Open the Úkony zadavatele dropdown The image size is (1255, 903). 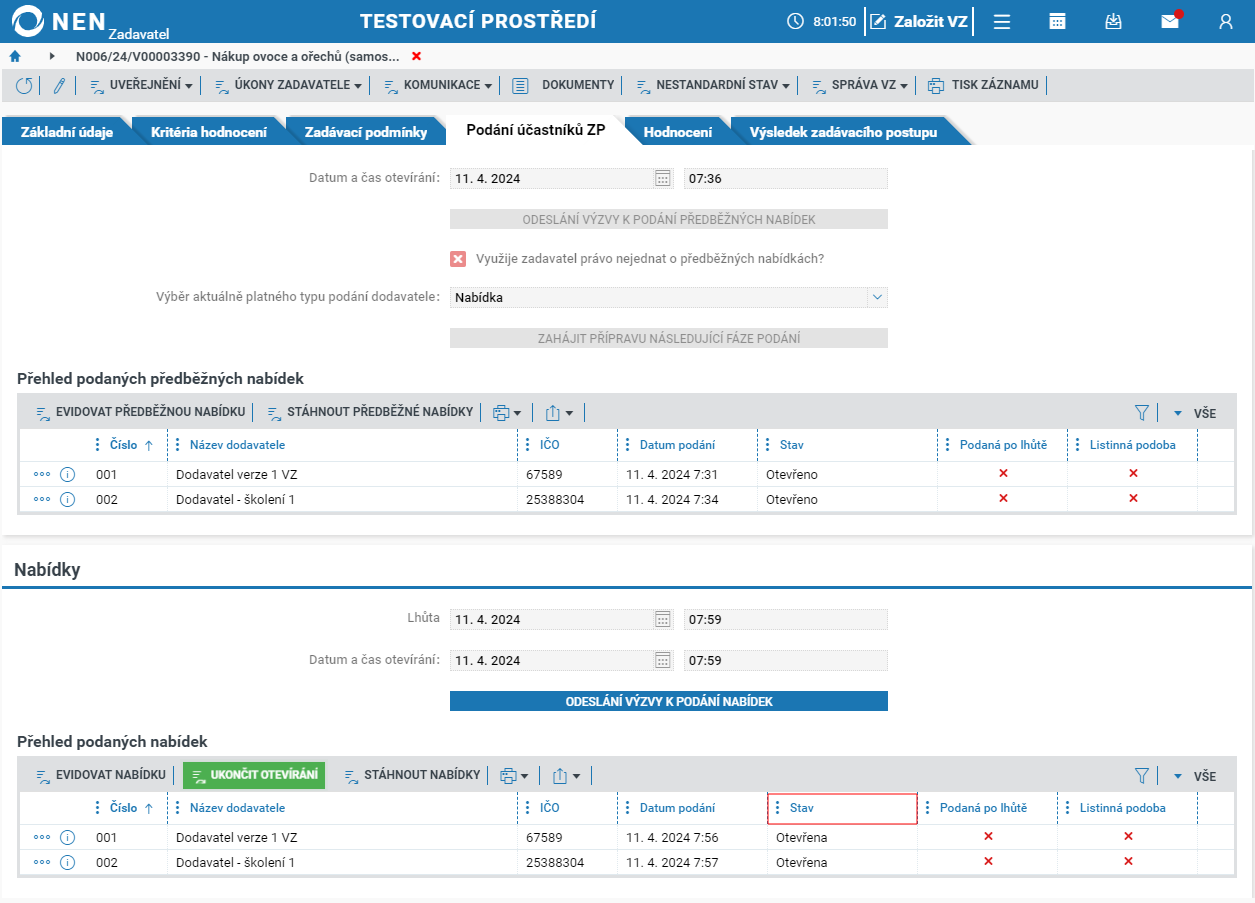(x=288, y=85)
